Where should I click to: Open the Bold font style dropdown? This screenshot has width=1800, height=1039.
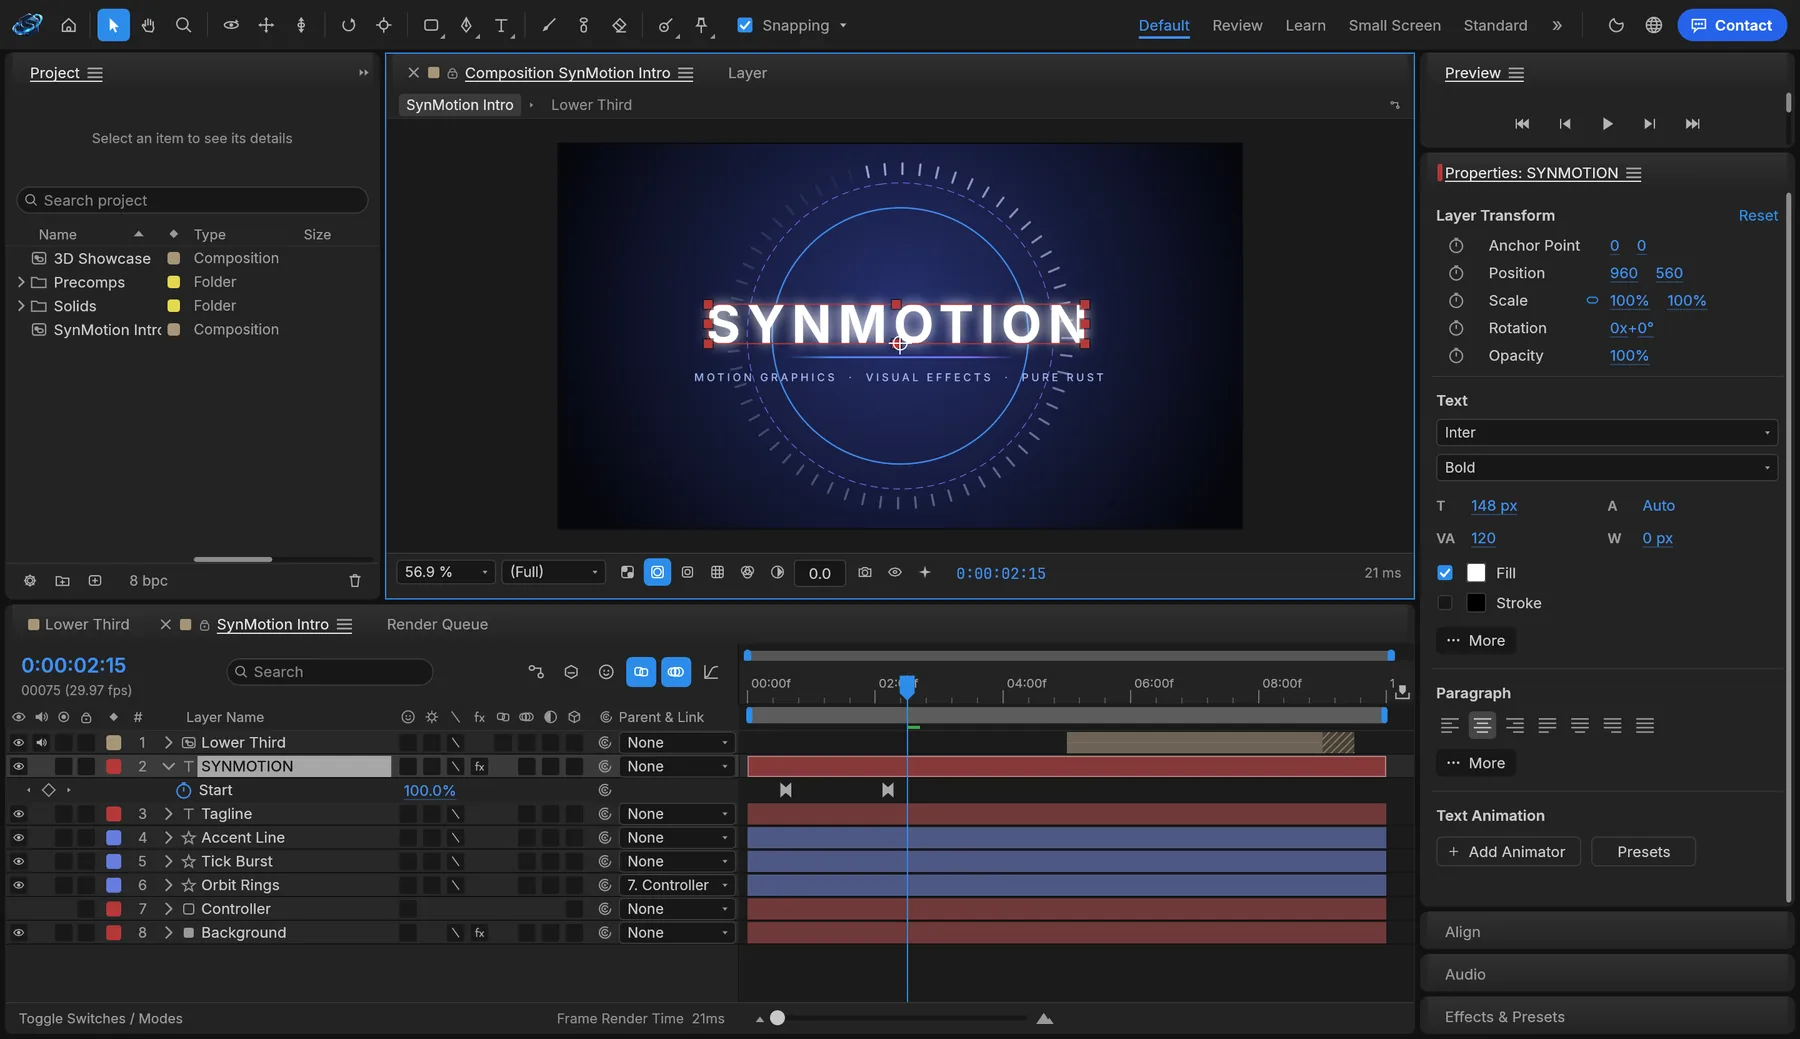(x=1607, y=468)
